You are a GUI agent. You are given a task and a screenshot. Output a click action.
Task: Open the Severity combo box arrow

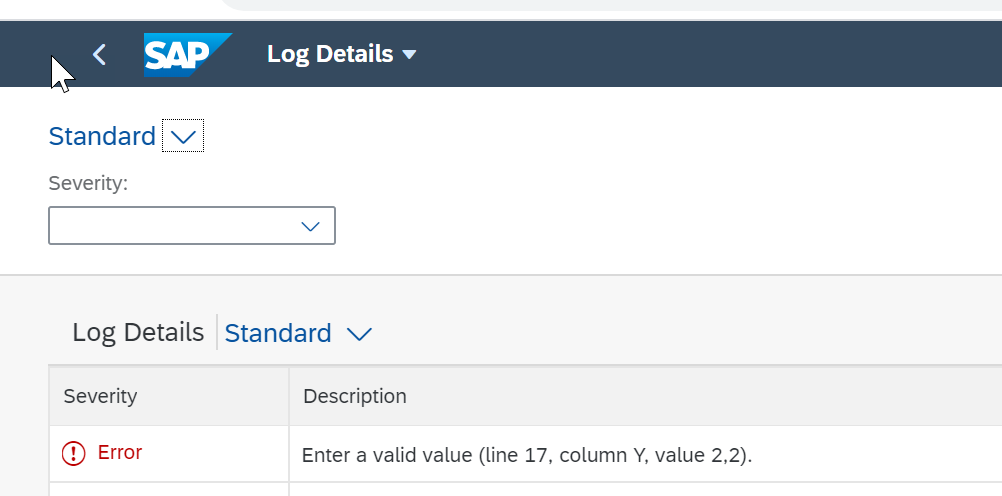pyautogui.click(x=311, y=226)
